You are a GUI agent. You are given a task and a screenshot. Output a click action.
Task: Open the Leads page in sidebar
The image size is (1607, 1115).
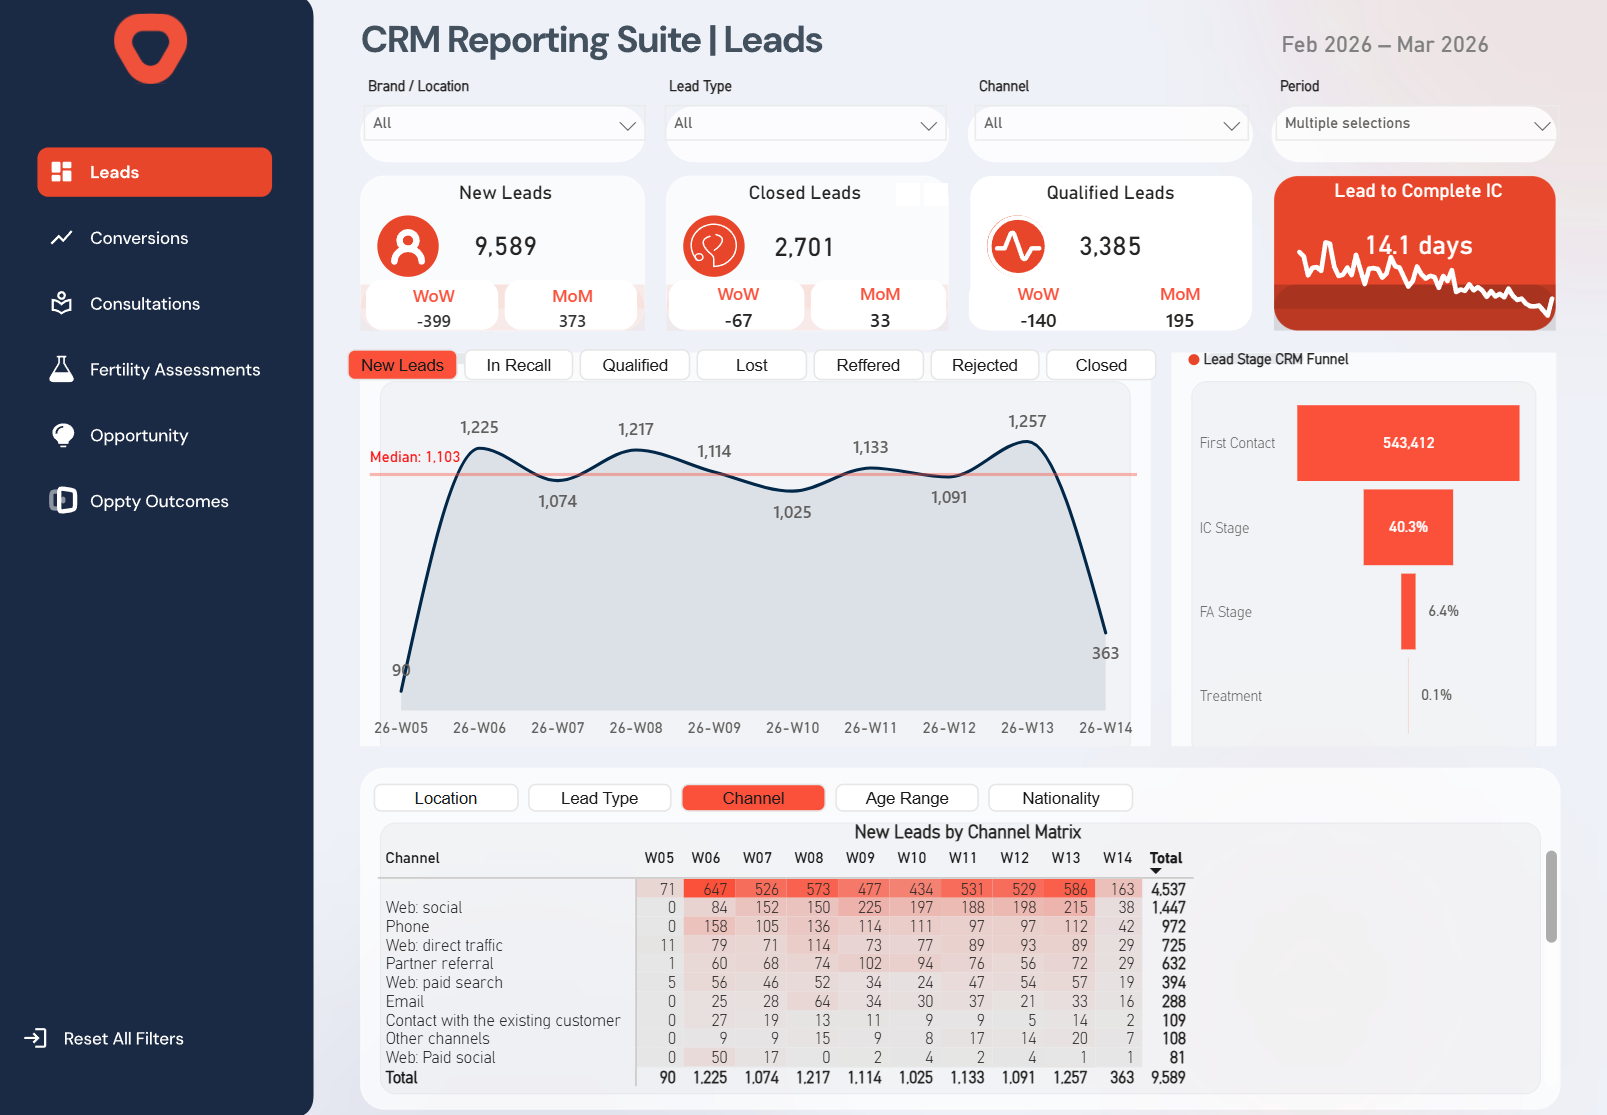point(155,172)
